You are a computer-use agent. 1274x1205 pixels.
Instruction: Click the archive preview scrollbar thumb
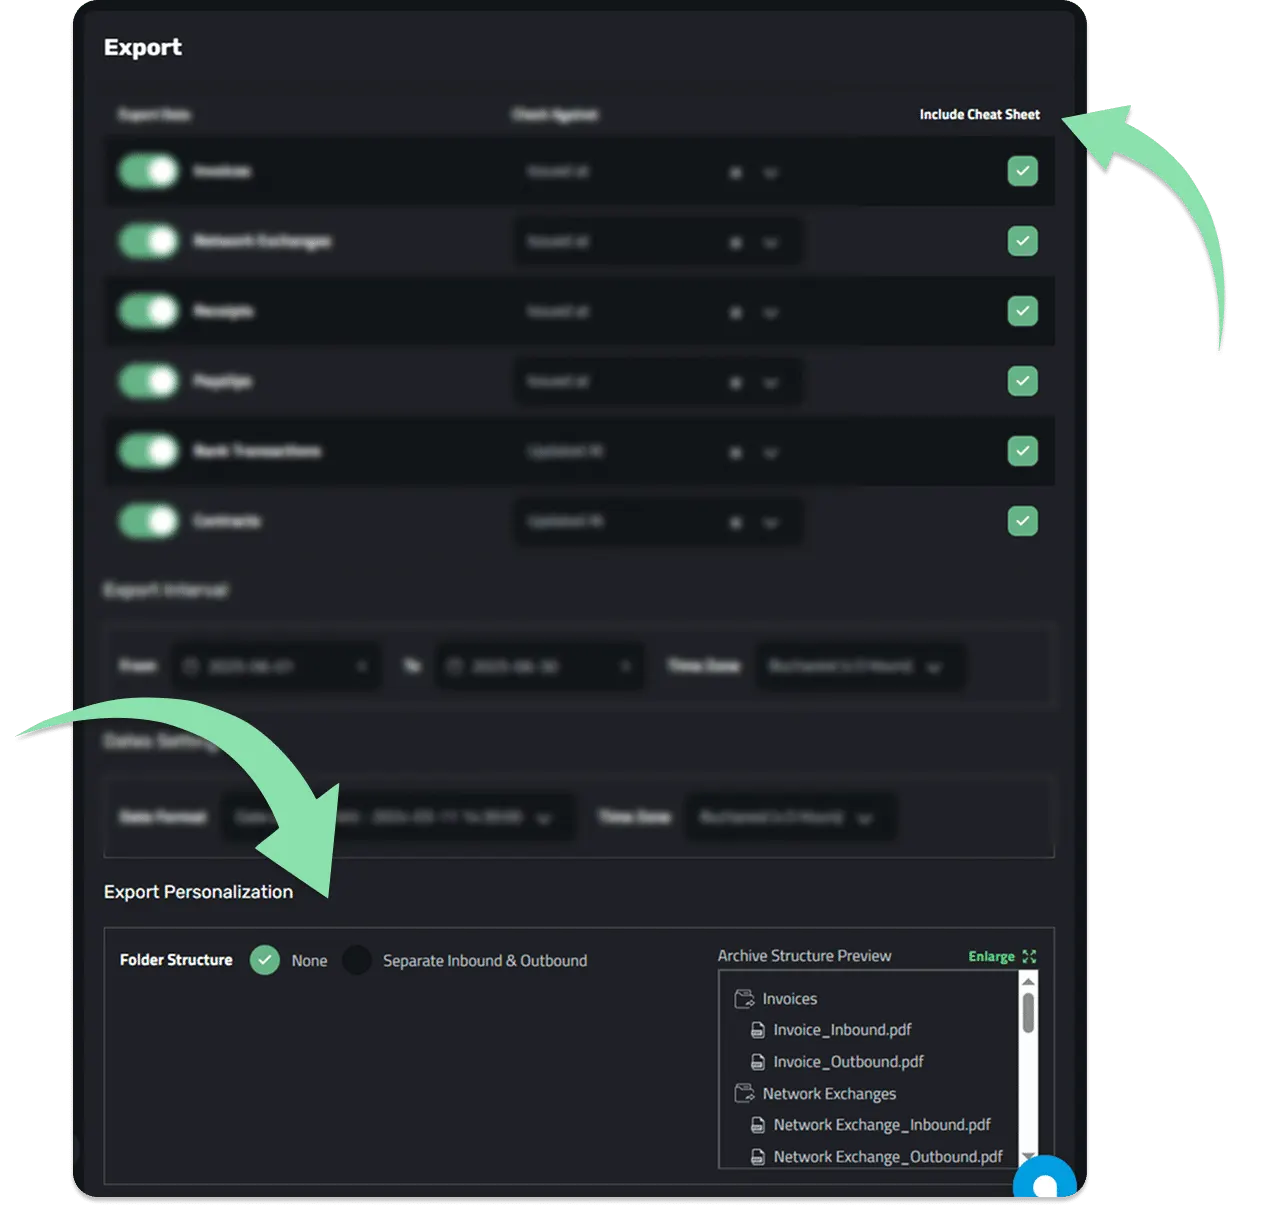pos(1028,1013)
